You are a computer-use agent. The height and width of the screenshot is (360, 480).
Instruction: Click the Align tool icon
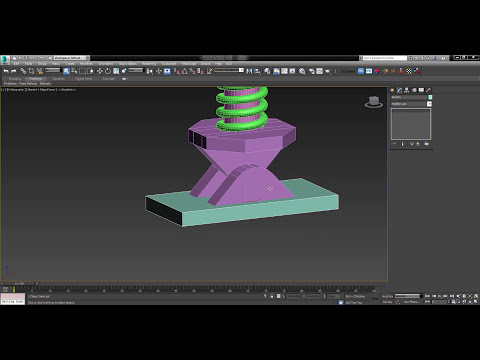(x=257, y=71)
